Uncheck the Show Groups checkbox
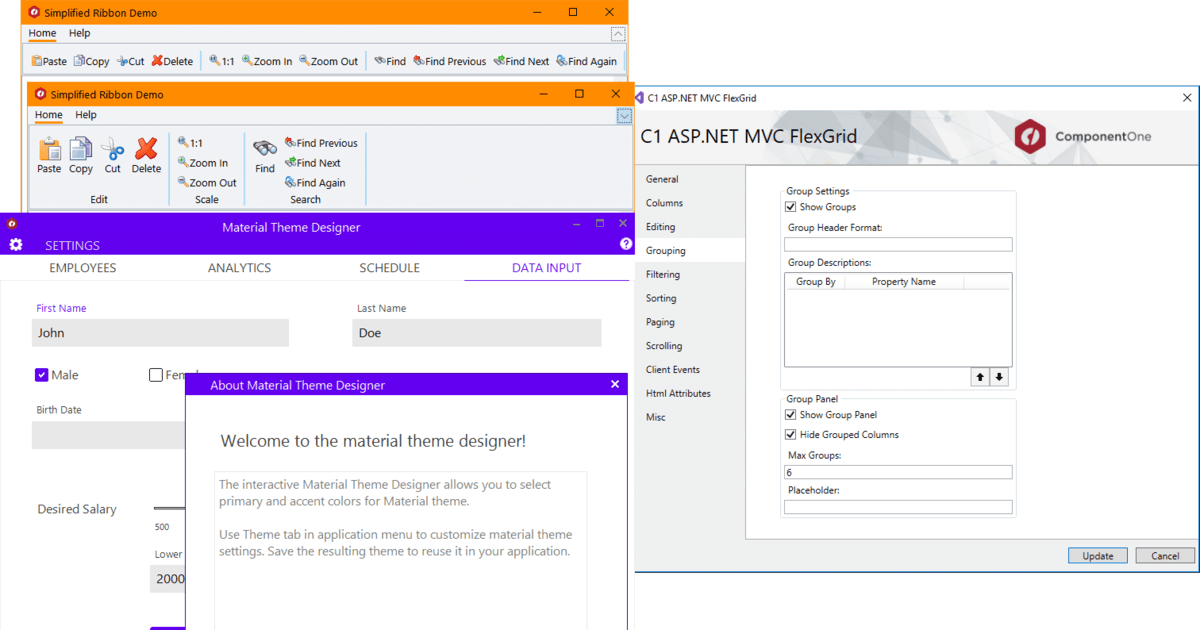1200x630 pixels. (x=791, y=207)
